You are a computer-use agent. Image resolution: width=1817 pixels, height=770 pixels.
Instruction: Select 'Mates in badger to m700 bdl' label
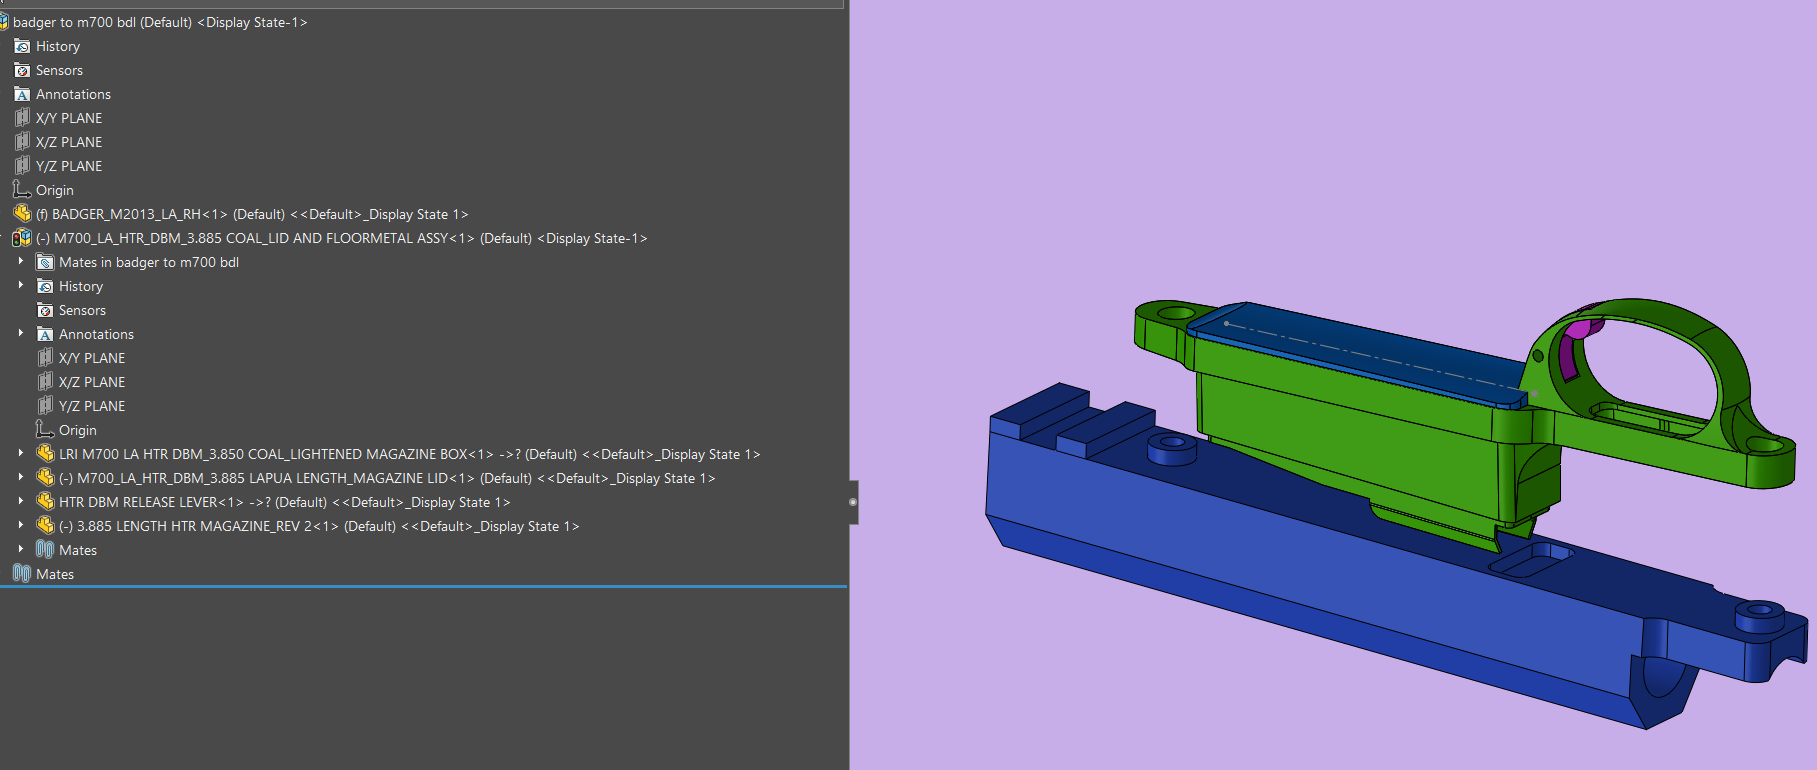[149, 262]
